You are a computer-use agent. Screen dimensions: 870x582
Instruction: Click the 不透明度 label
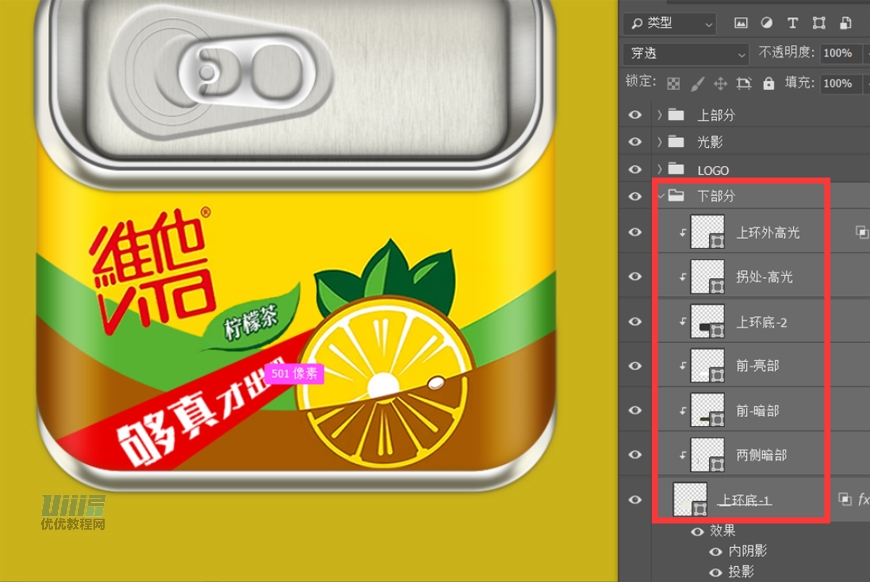[786, 53]
